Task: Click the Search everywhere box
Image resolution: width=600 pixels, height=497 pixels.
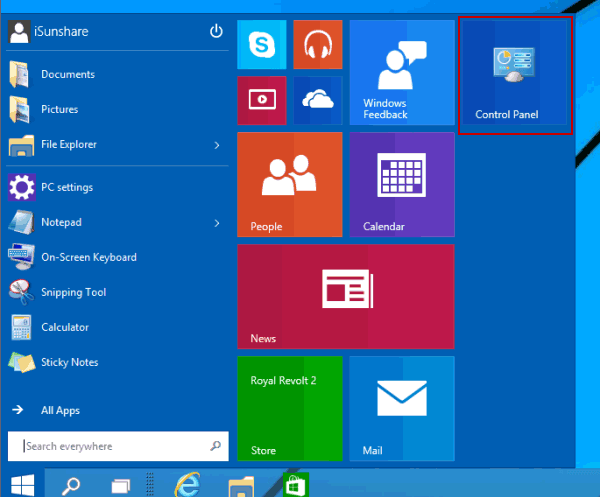Action: (118, 446)
